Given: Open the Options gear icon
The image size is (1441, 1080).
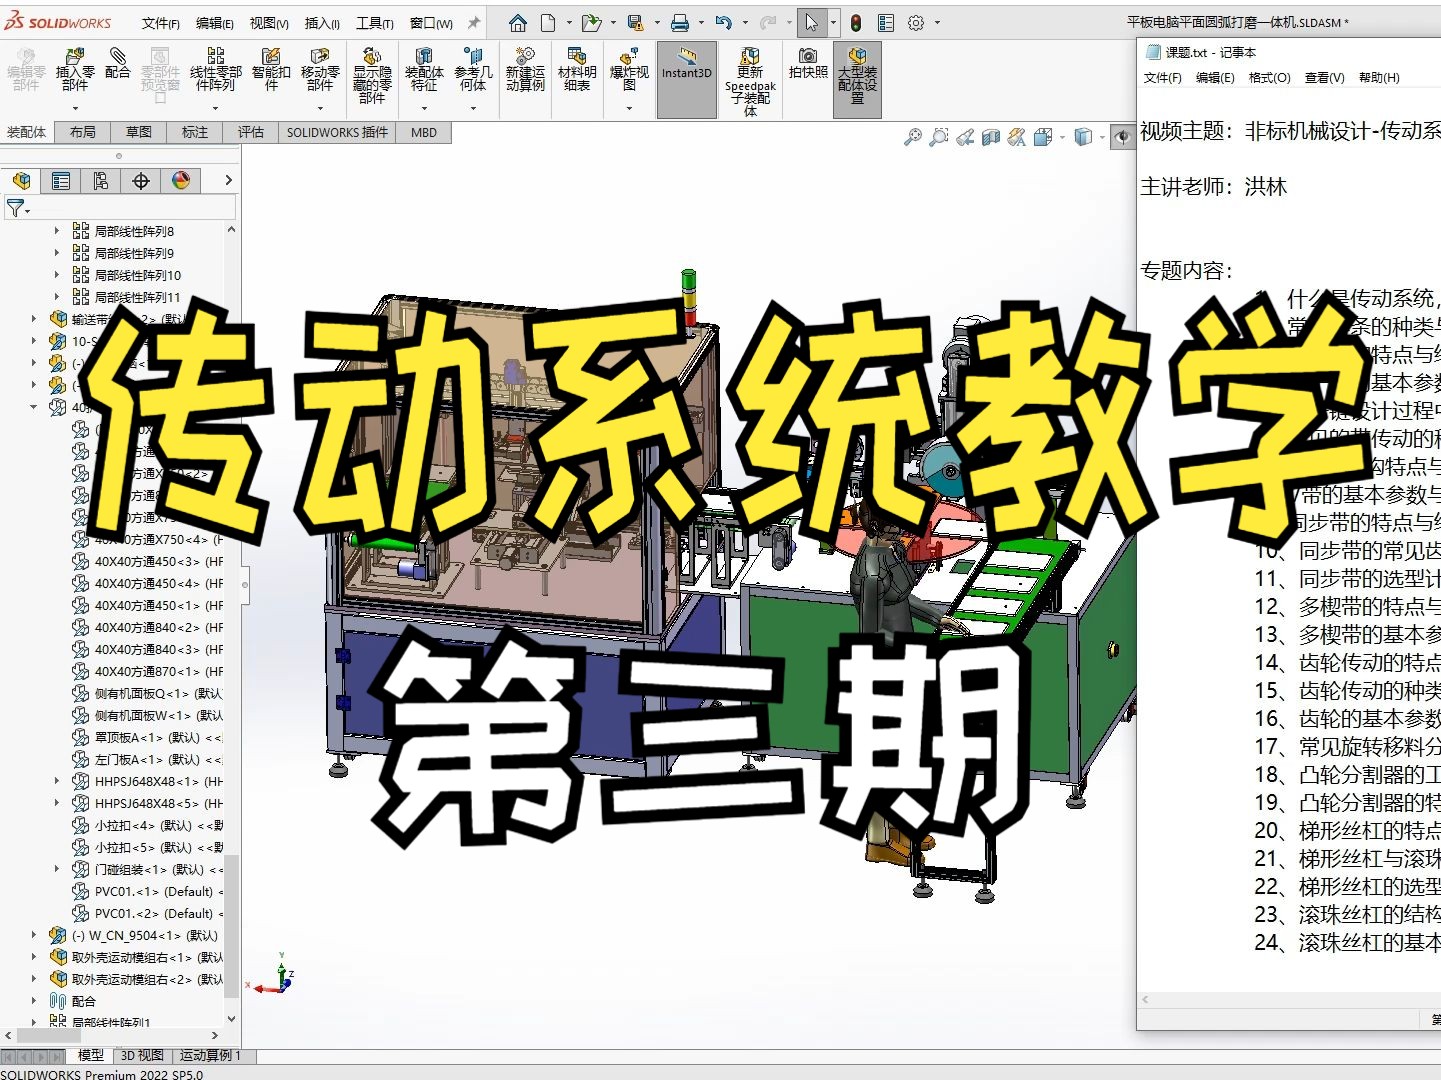Looking at the screenshot, I should (x=916, y=22).
